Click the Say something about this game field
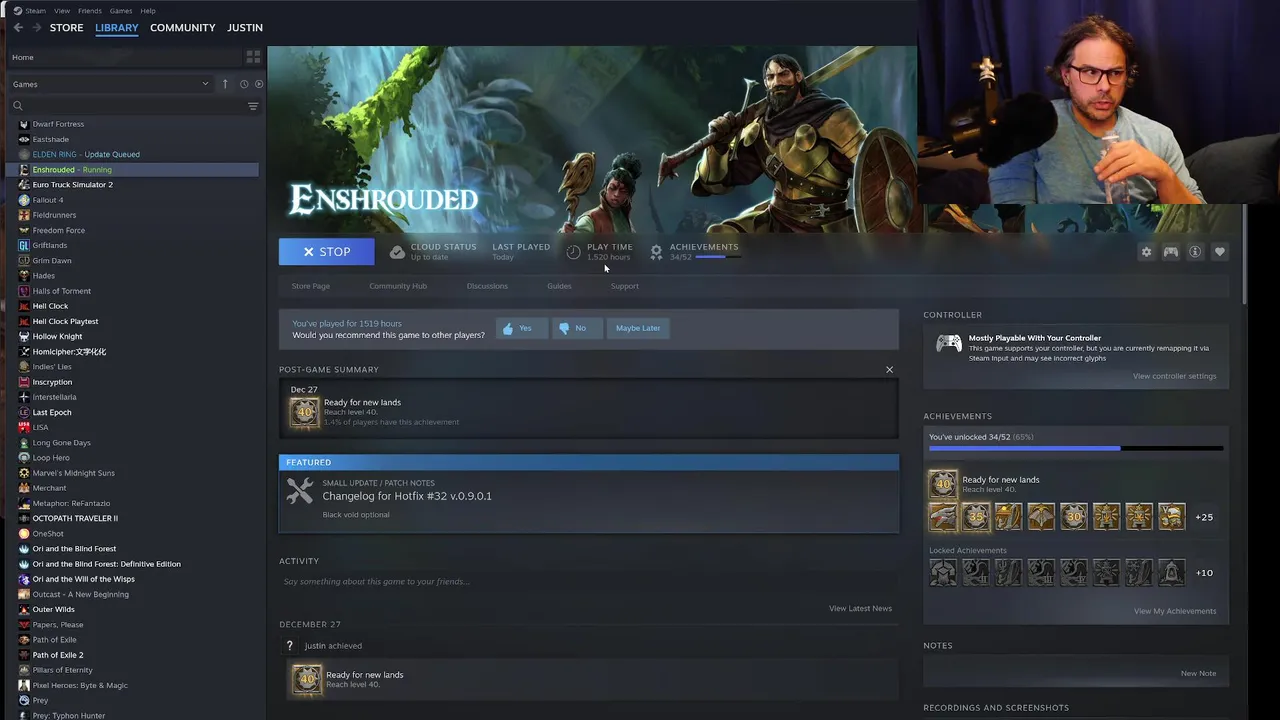Screen dimensions: 1280x720 [x=589, y=581]
